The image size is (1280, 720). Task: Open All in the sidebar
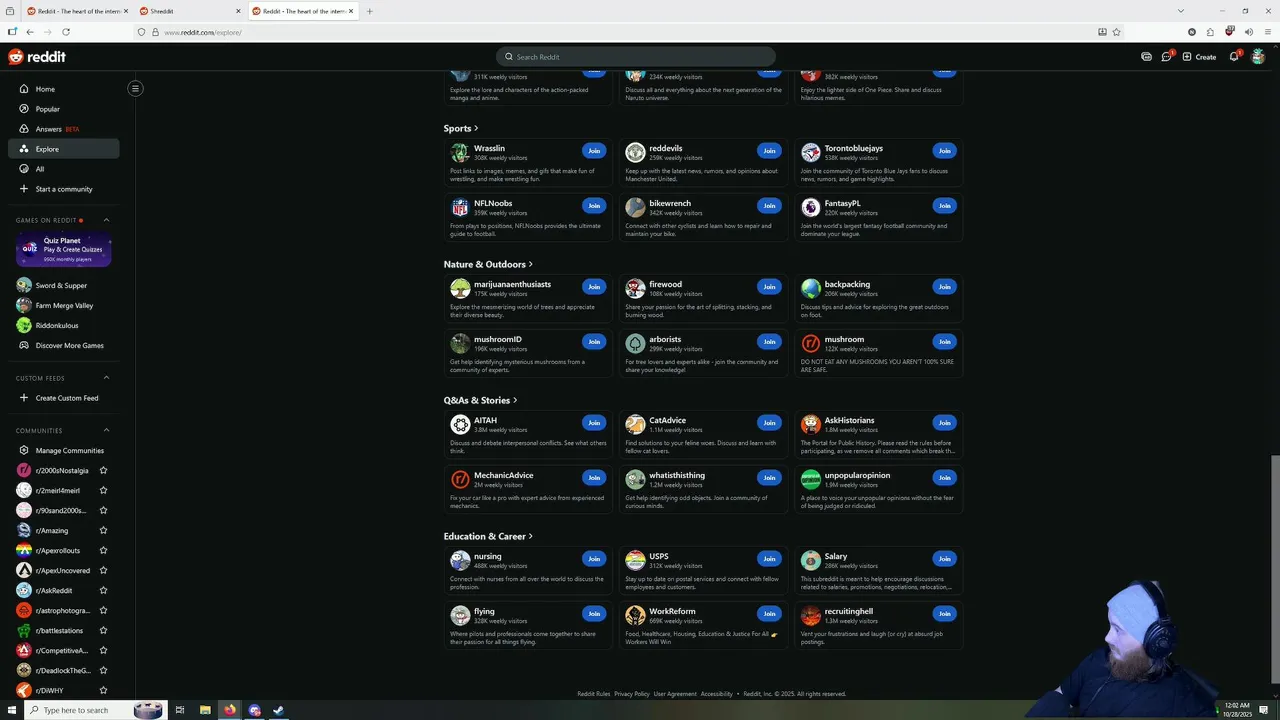[x=63, y=169]
